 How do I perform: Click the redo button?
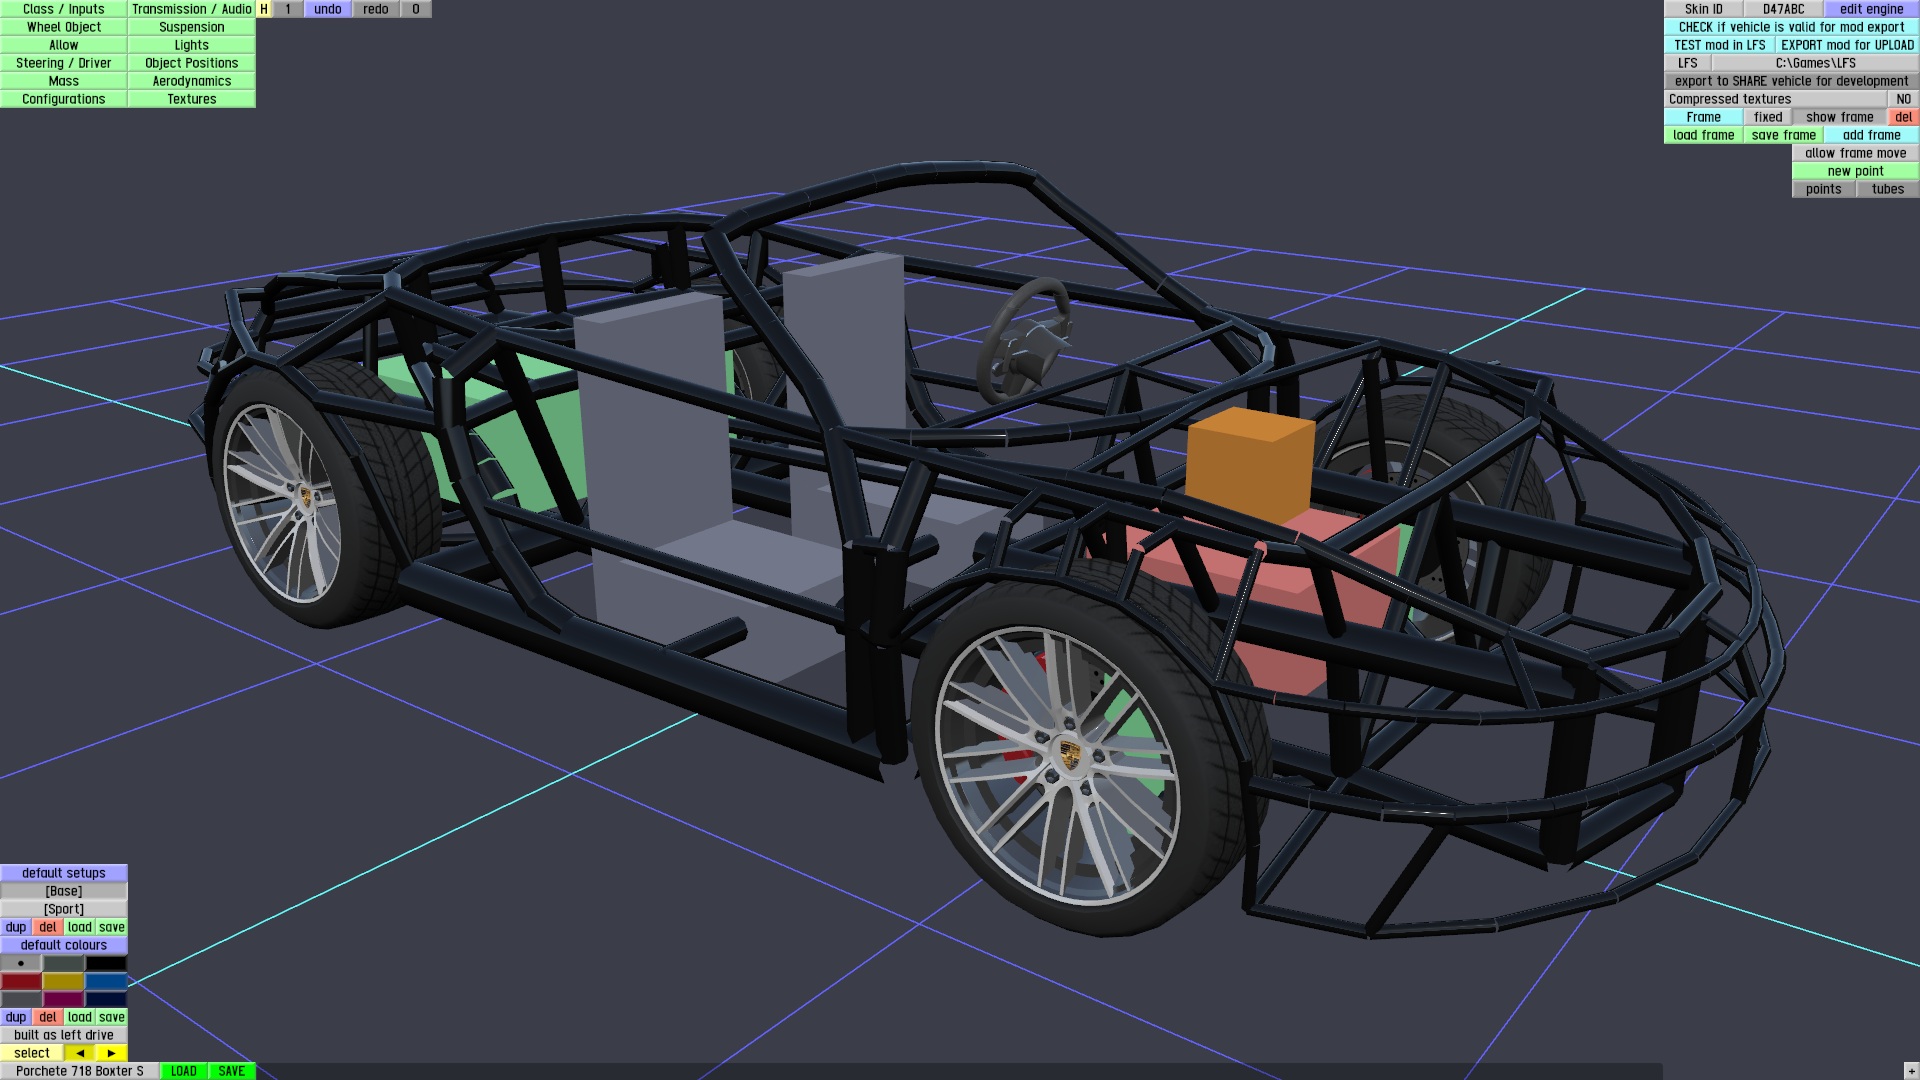(x=376, y=9)
